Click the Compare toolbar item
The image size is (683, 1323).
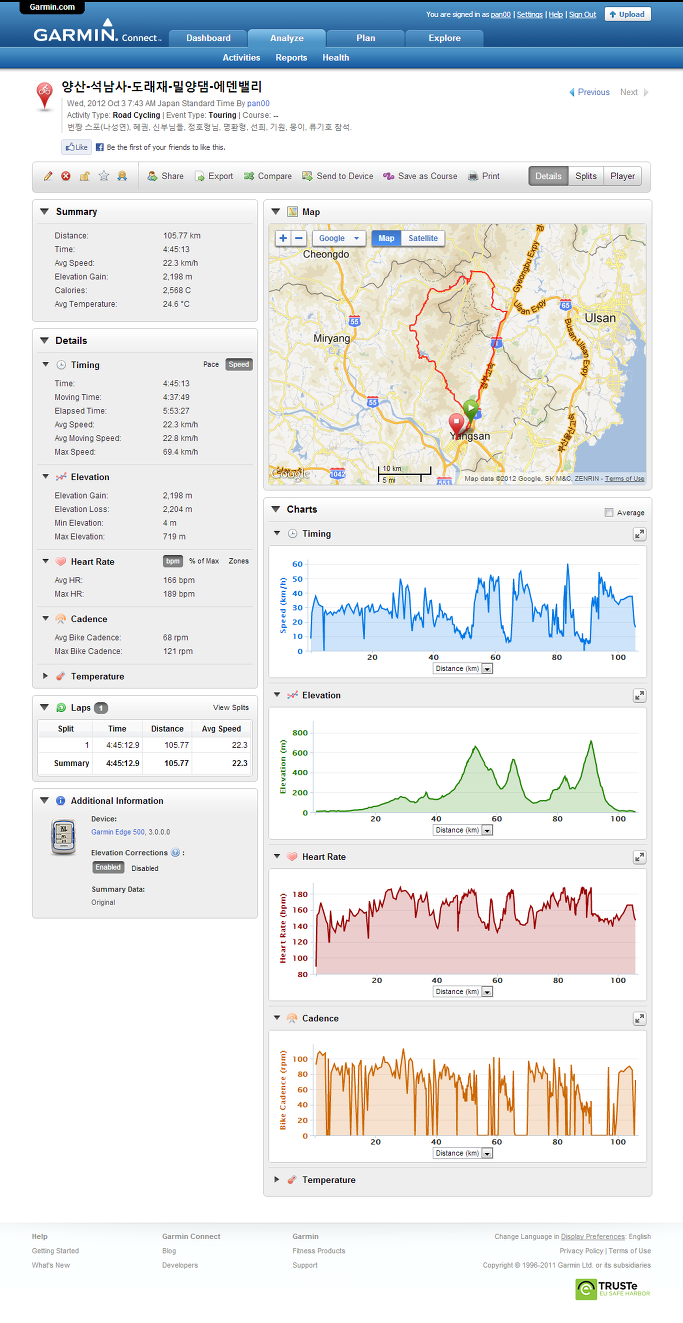(x=268, y=176)
